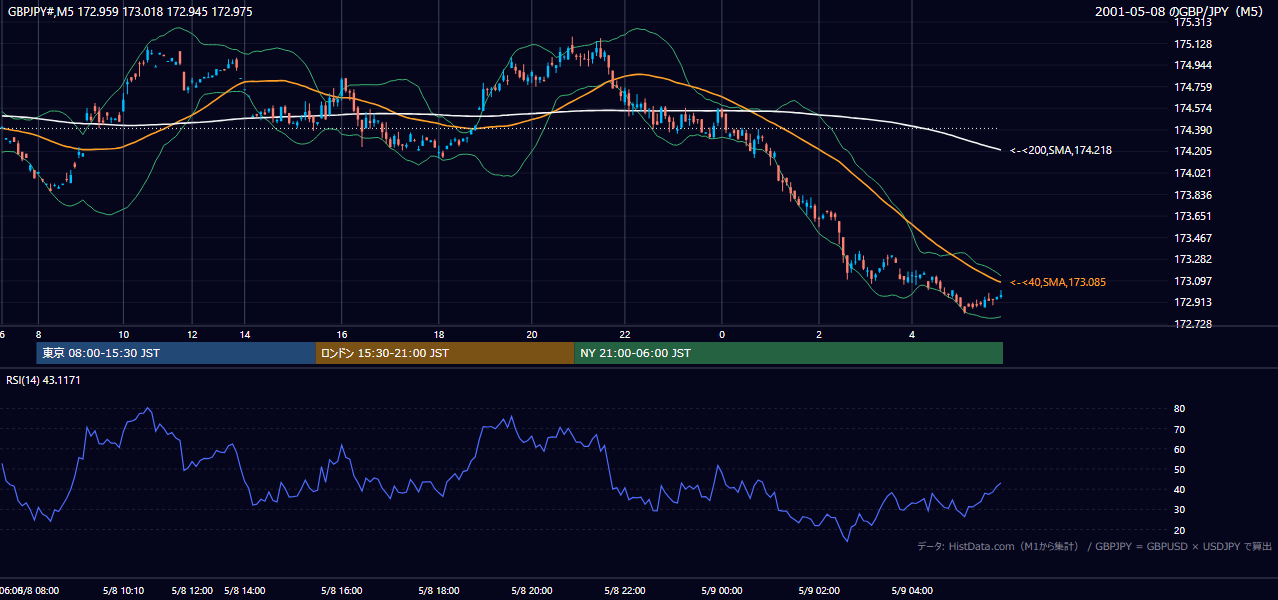Image resolution: width=1278 pixels, height=600 pixels.
Task: Click price axis value 174.390
Action: 1193,130
